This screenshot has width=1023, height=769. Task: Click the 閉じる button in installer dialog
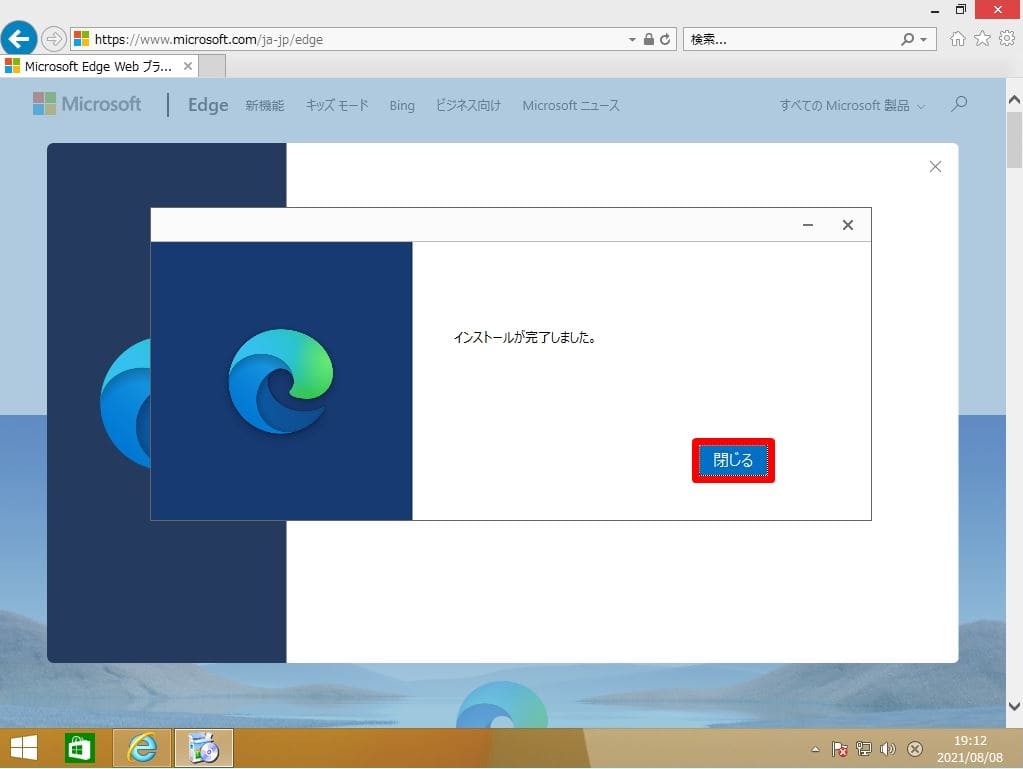coord(733,460)
